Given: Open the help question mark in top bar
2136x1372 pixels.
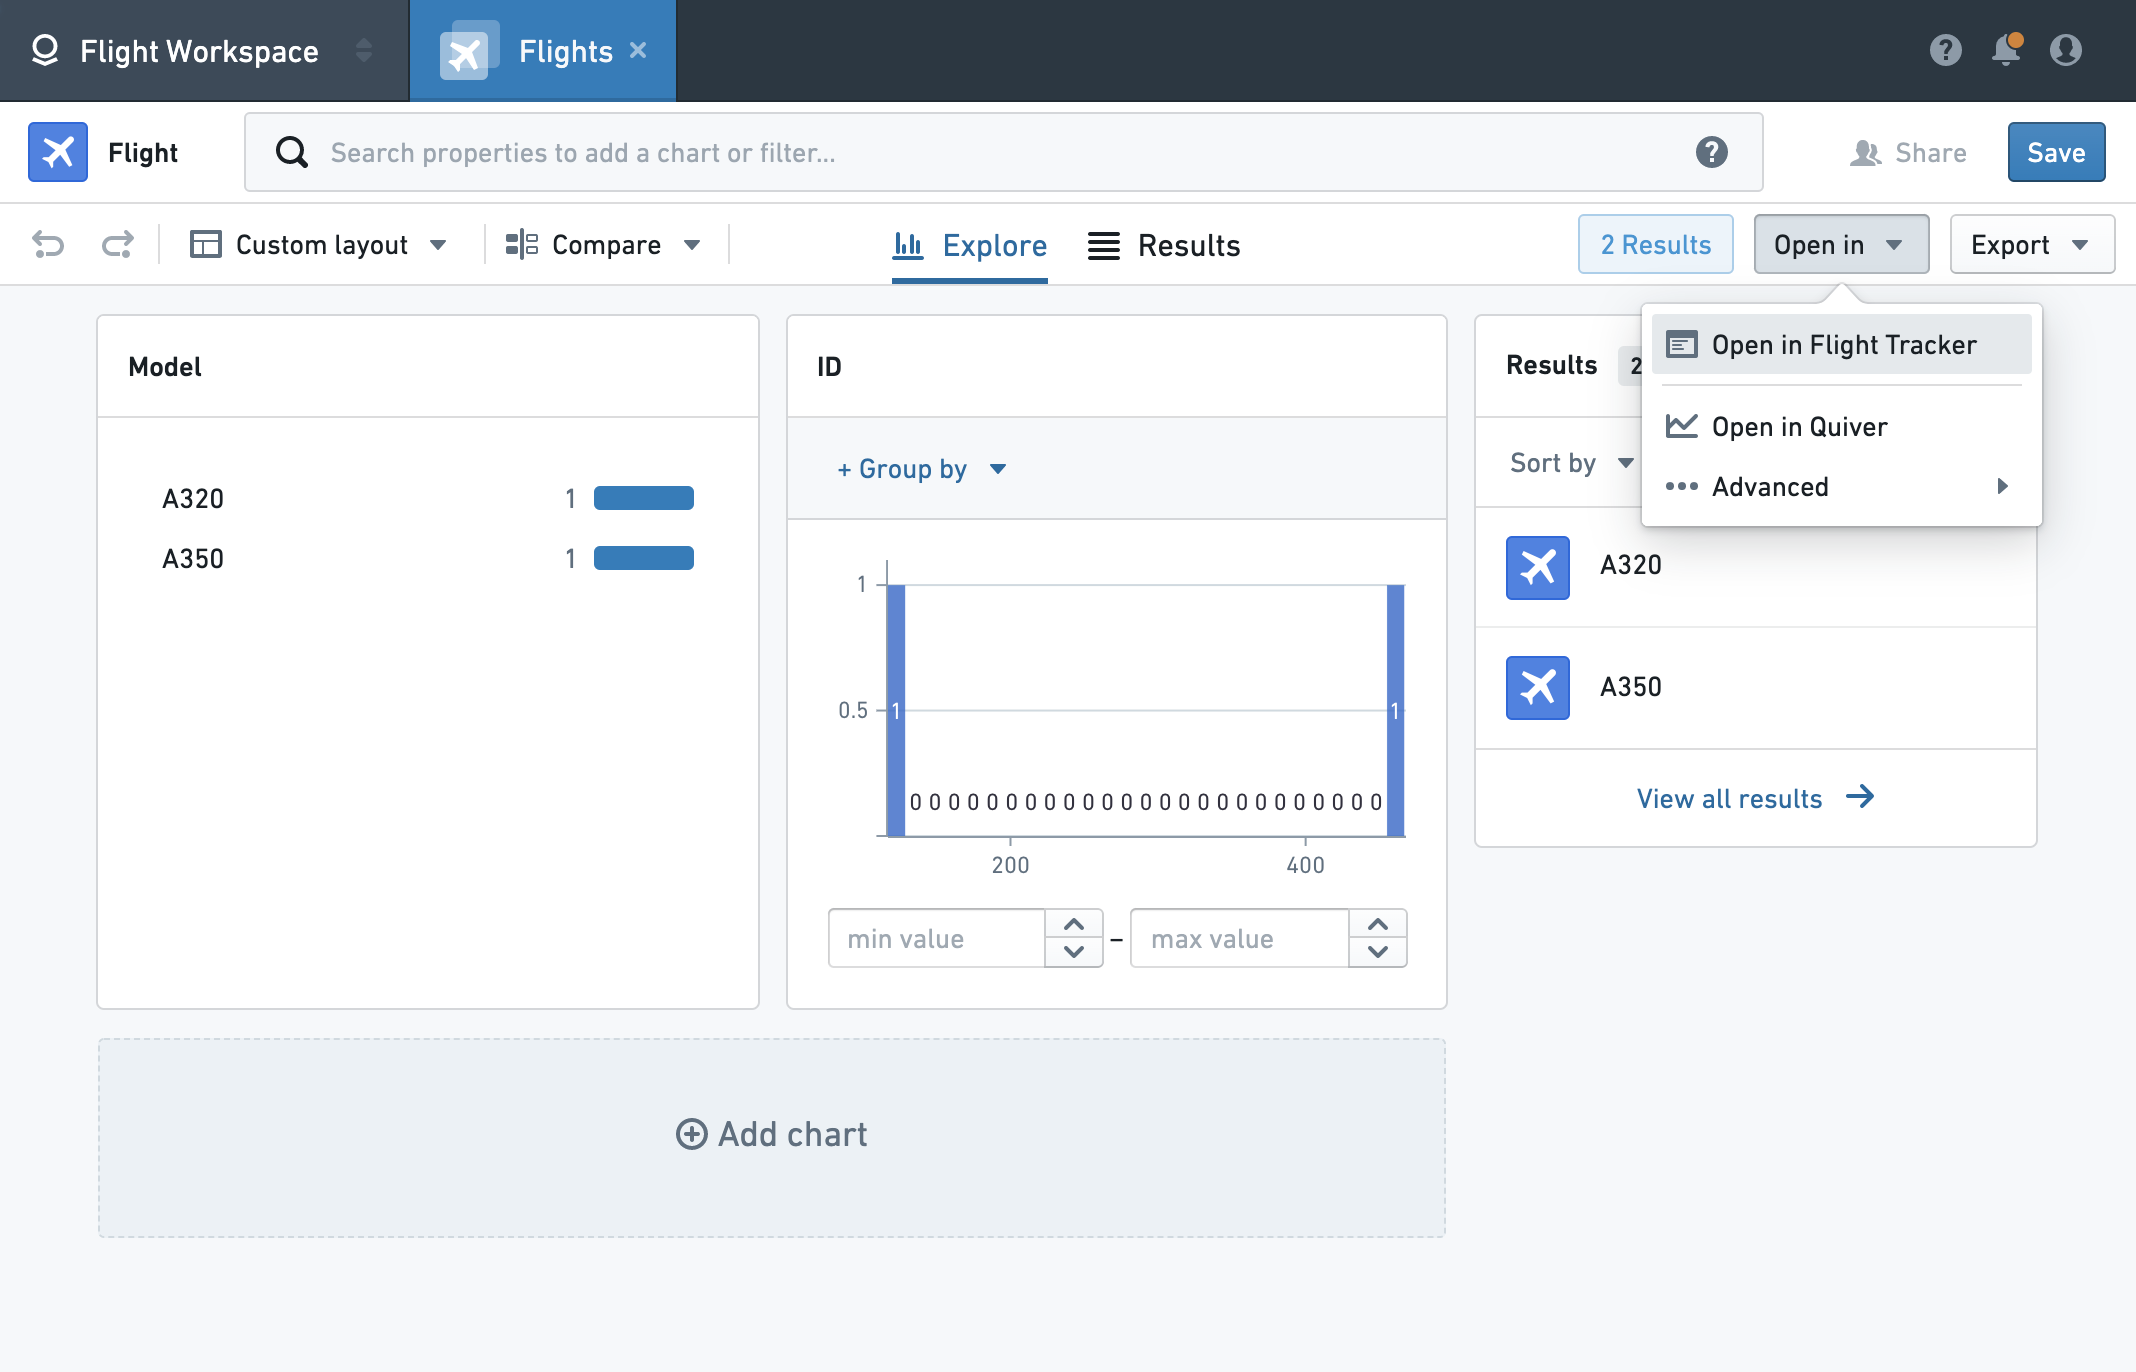Looking at the screenshot, I should (x=1945, y=50).
